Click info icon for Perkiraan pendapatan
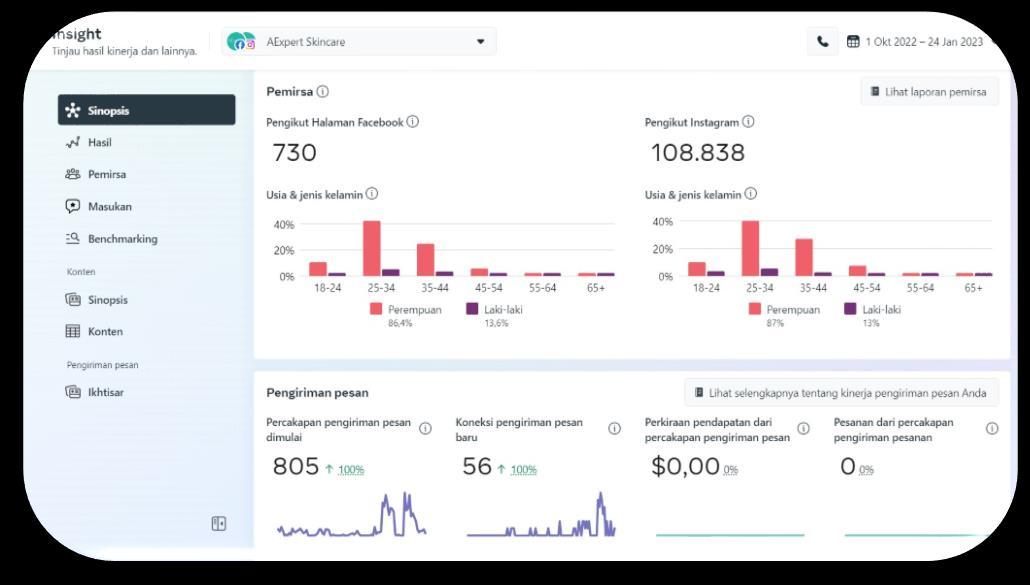Image resolution: width=1030 pixels, height=585 pixels. pos(803,428)
